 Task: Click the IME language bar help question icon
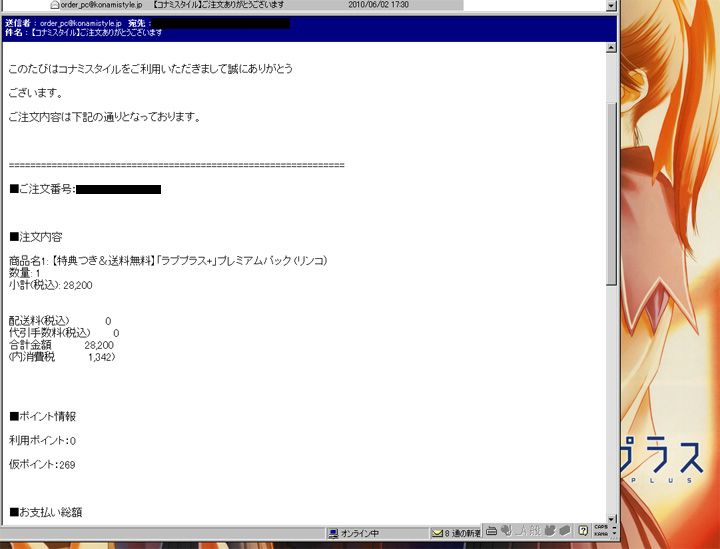pos(583,531)
